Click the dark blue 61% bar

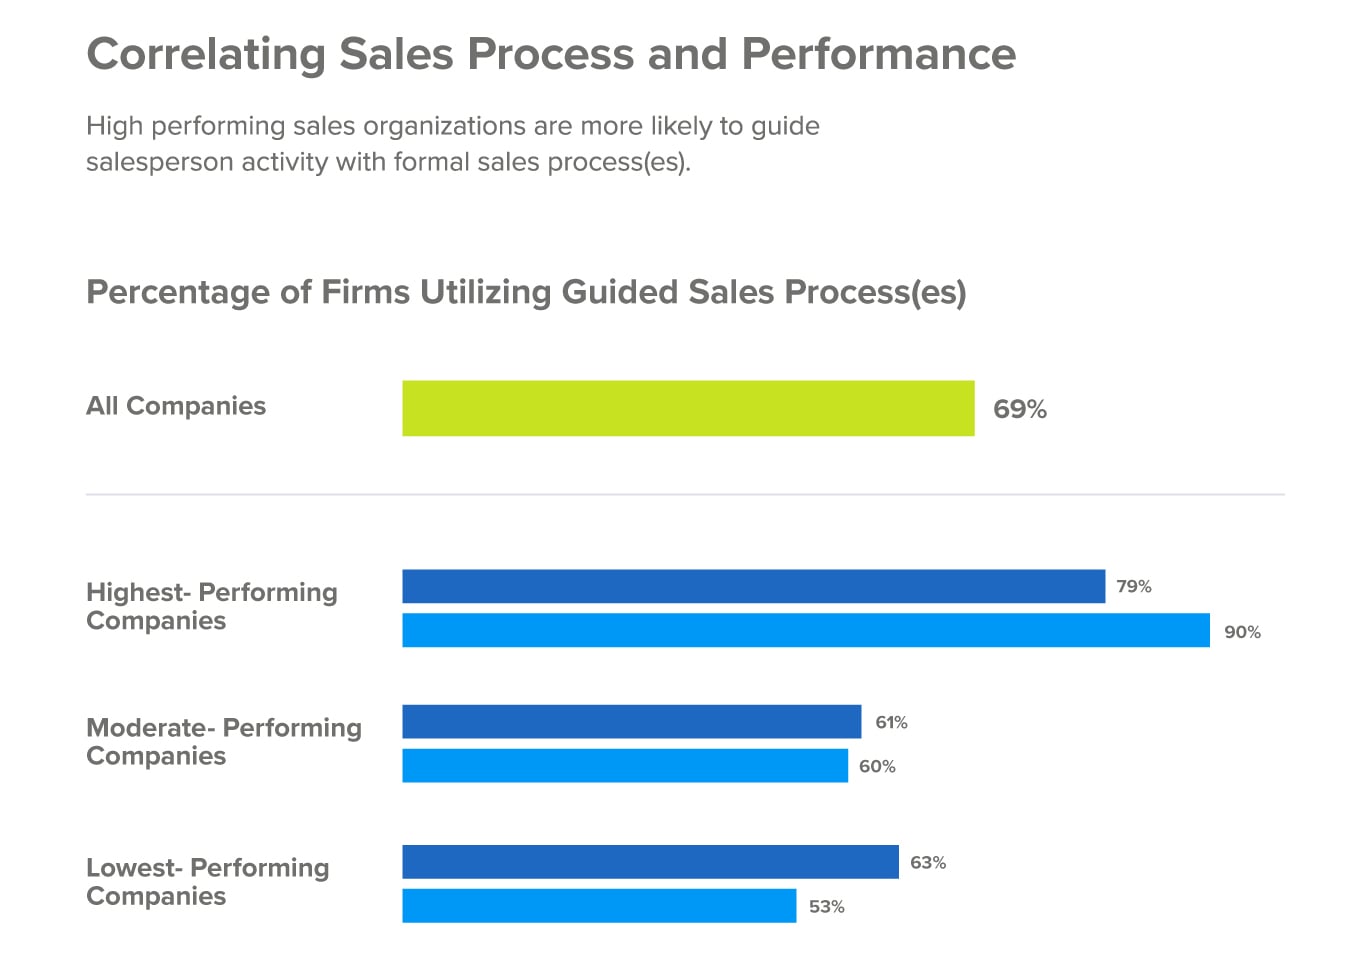(x=631, y=722)
